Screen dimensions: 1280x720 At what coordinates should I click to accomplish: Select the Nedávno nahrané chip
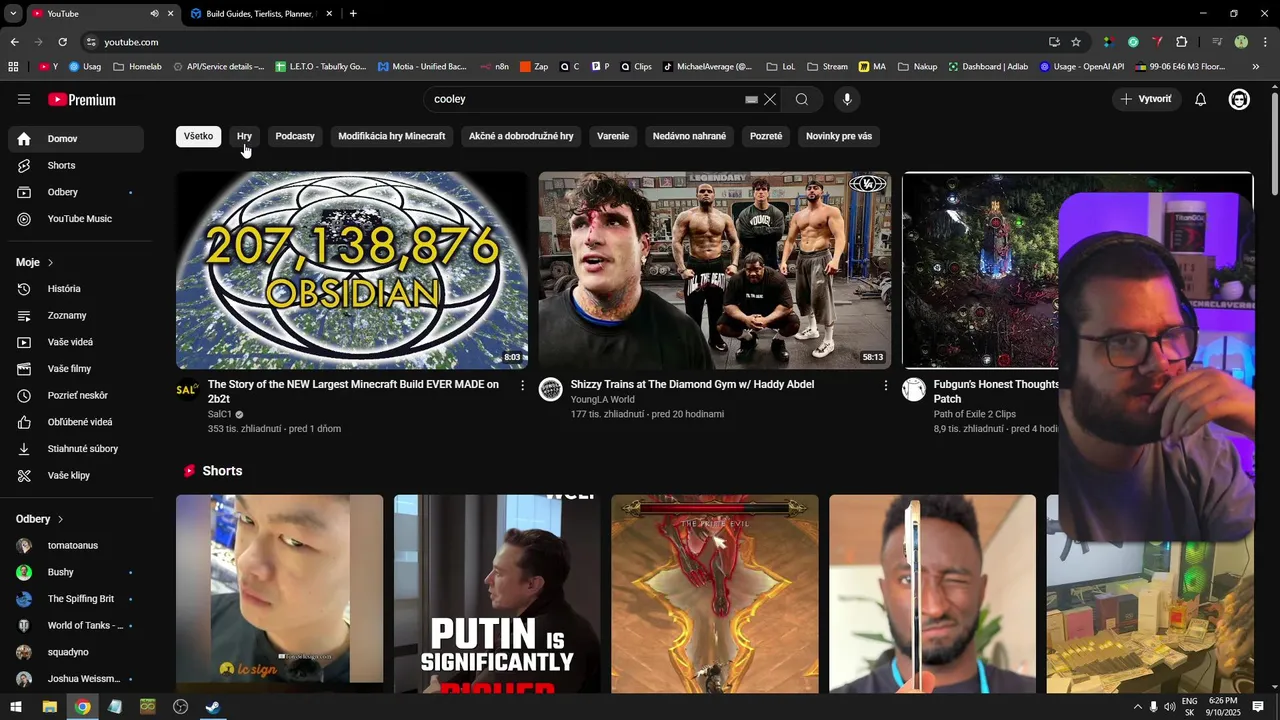pyautogui.click(x=689, y=136)
